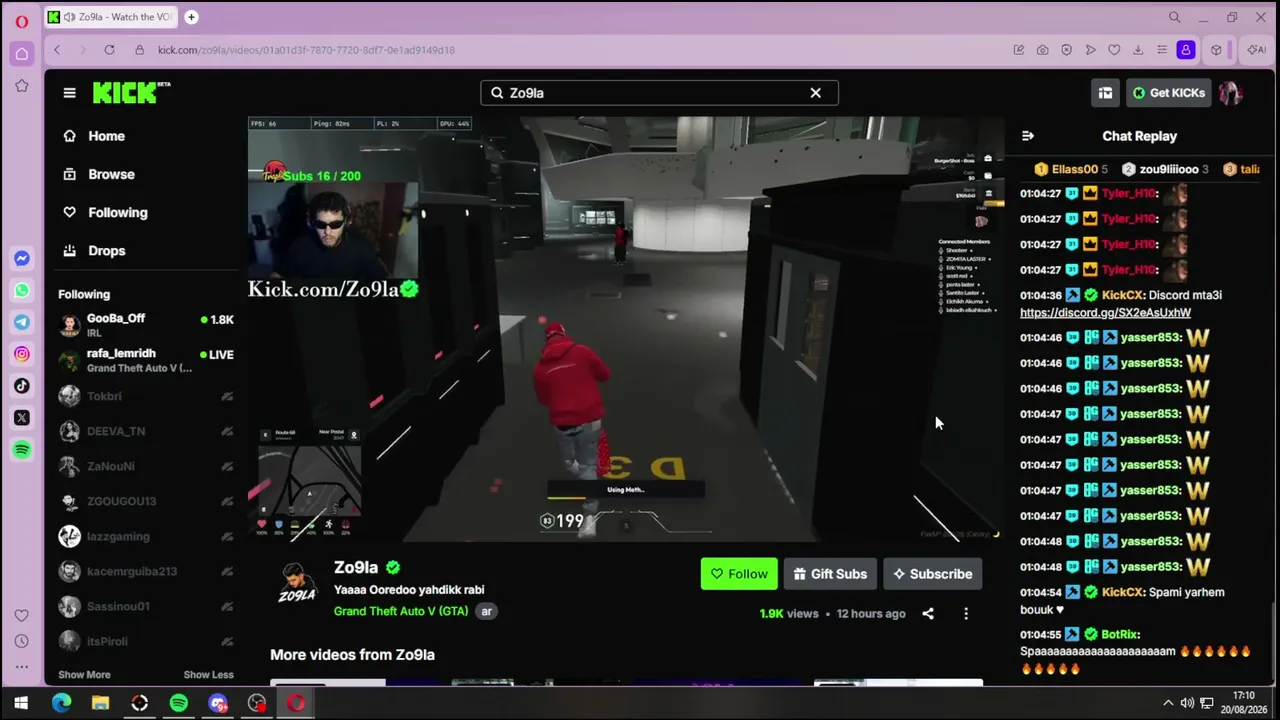Open Opera sidebar bookmarks star
The image size is (1280, 720).
21,86
